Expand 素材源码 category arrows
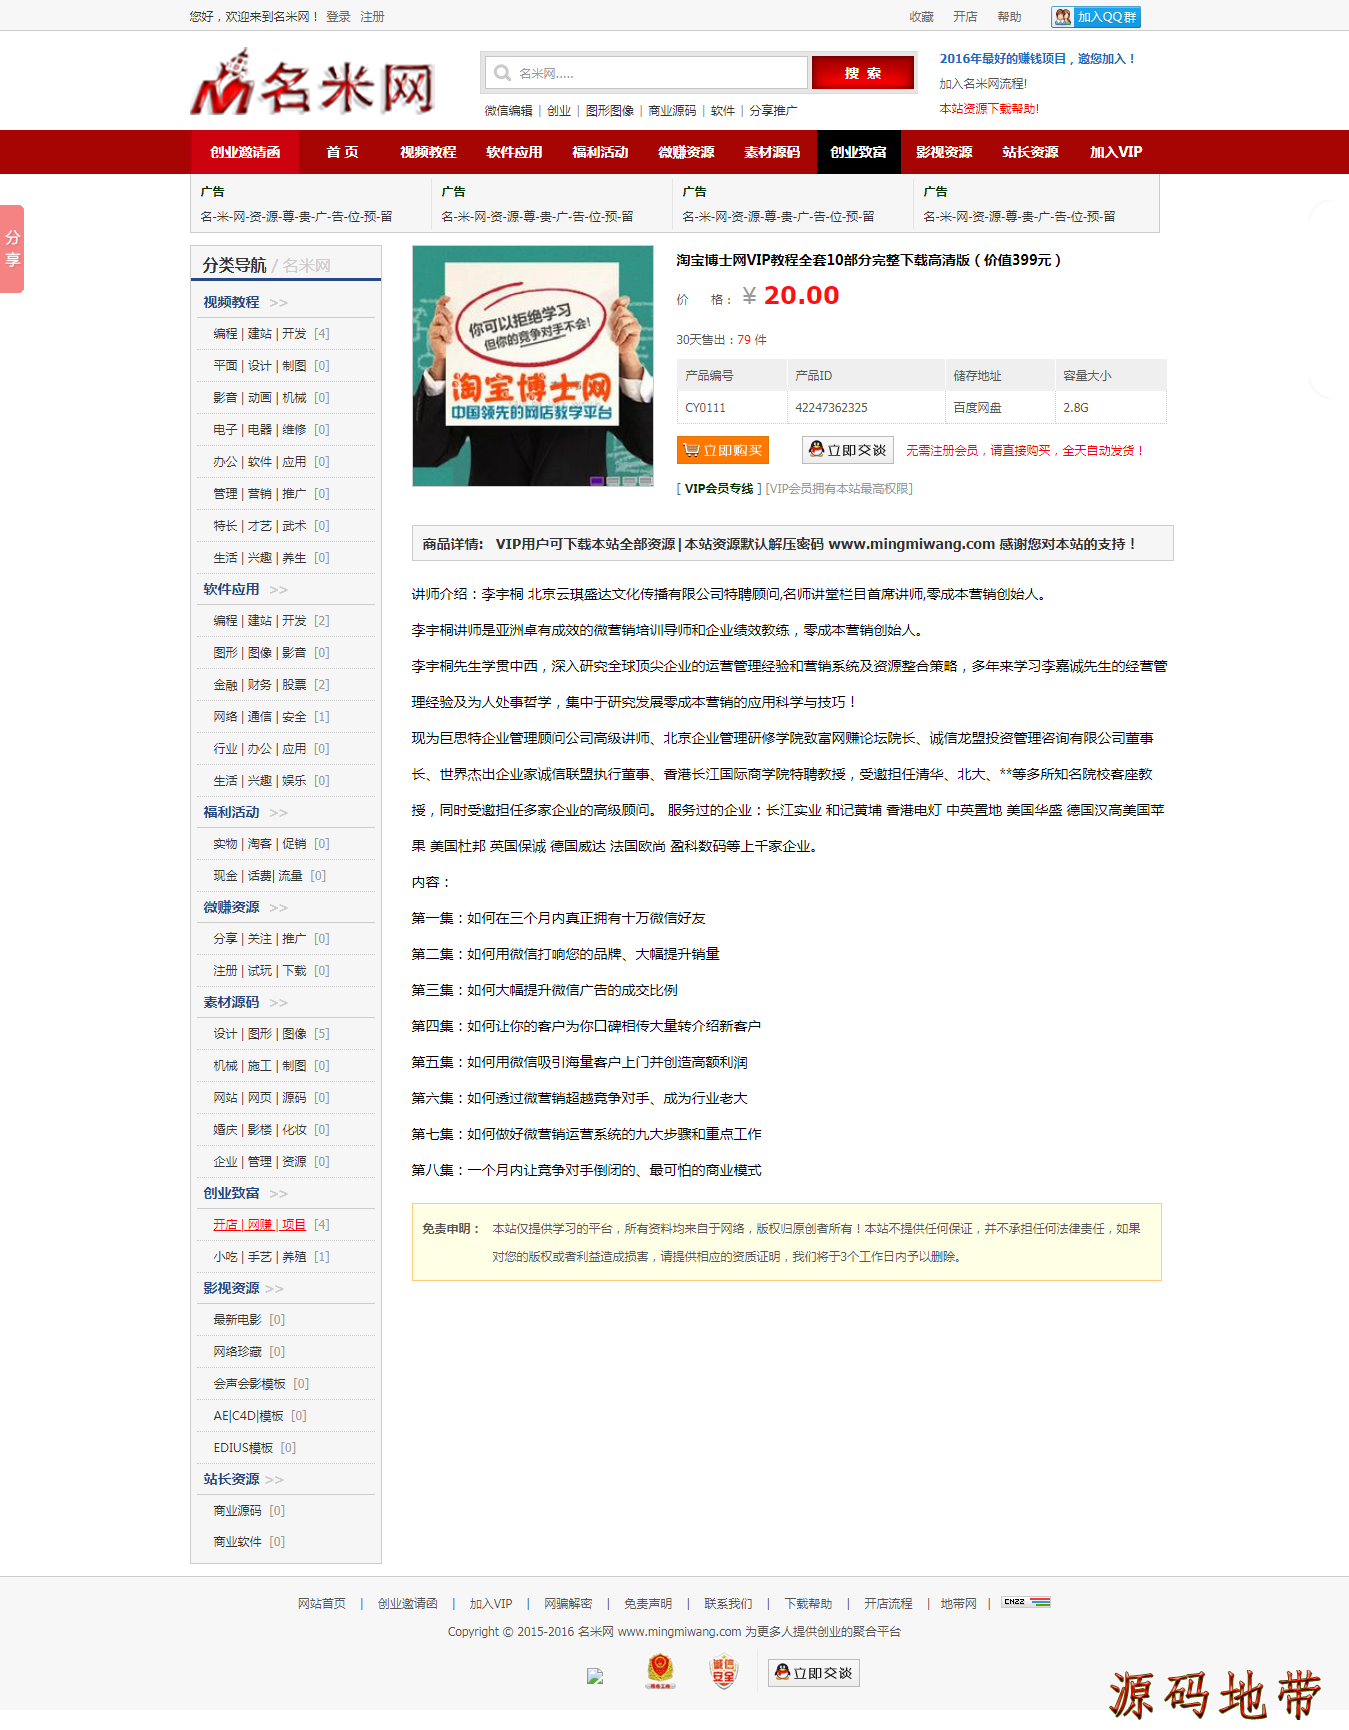 (x=278, y=1003)
